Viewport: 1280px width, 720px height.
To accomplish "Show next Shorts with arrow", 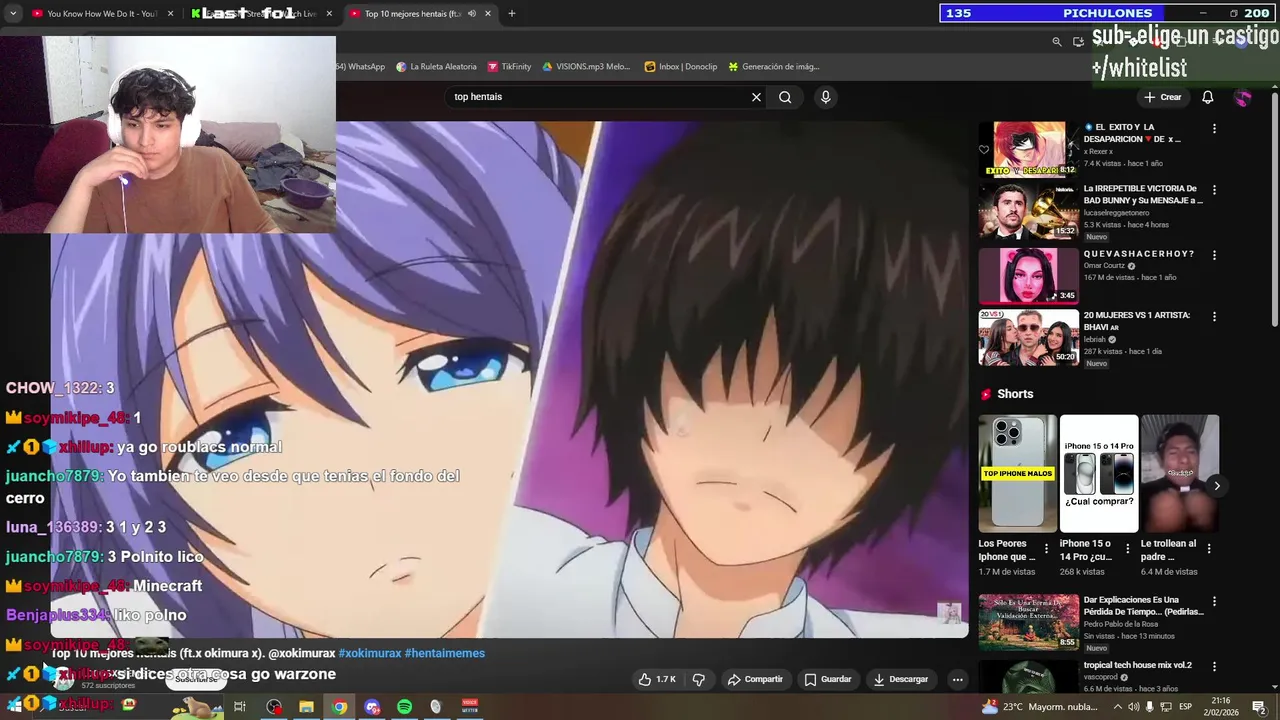I will [1217, 486].
